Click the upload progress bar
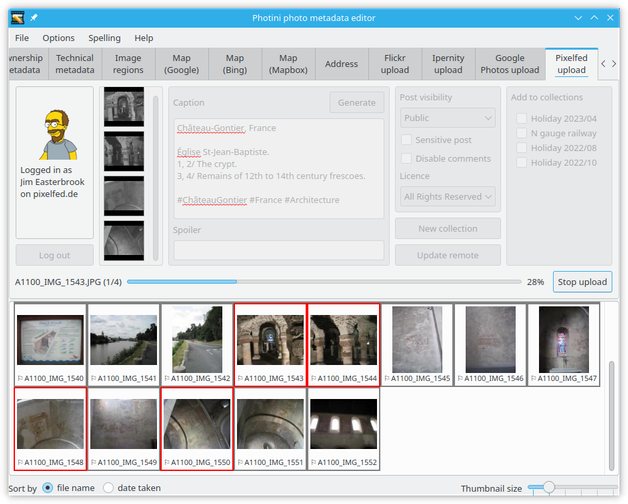Screen dimensions: 628x504 coord(324,282)
